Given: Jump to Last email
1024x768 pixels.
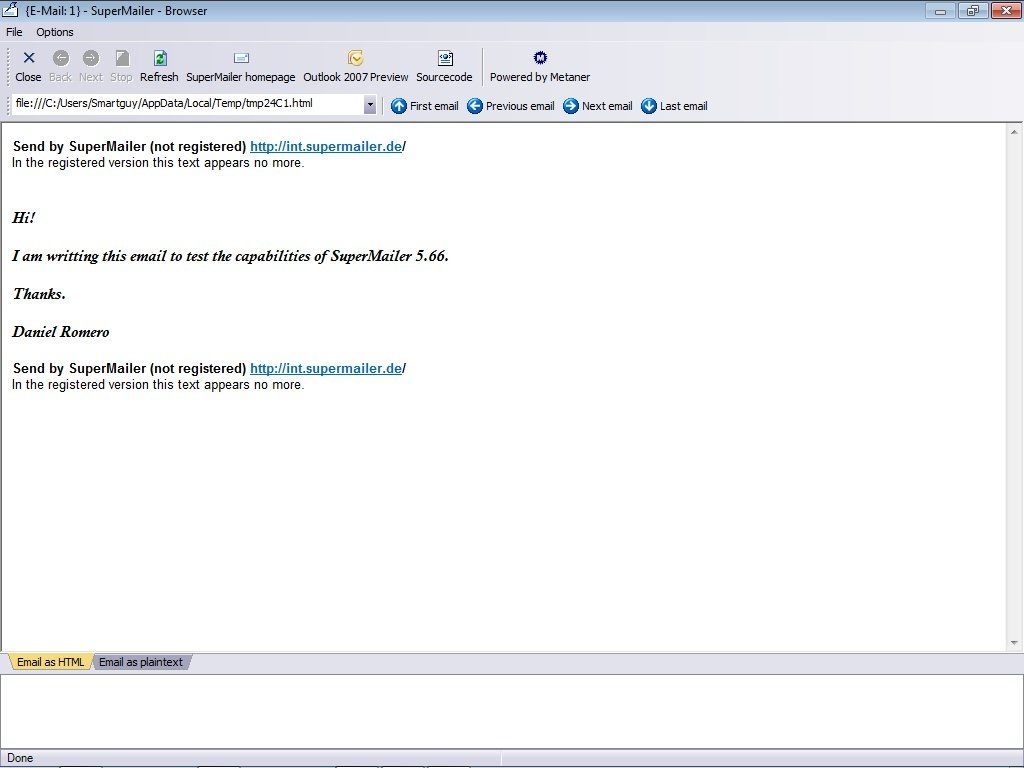Looking at the screenshot, I should [x=674, y=106].
